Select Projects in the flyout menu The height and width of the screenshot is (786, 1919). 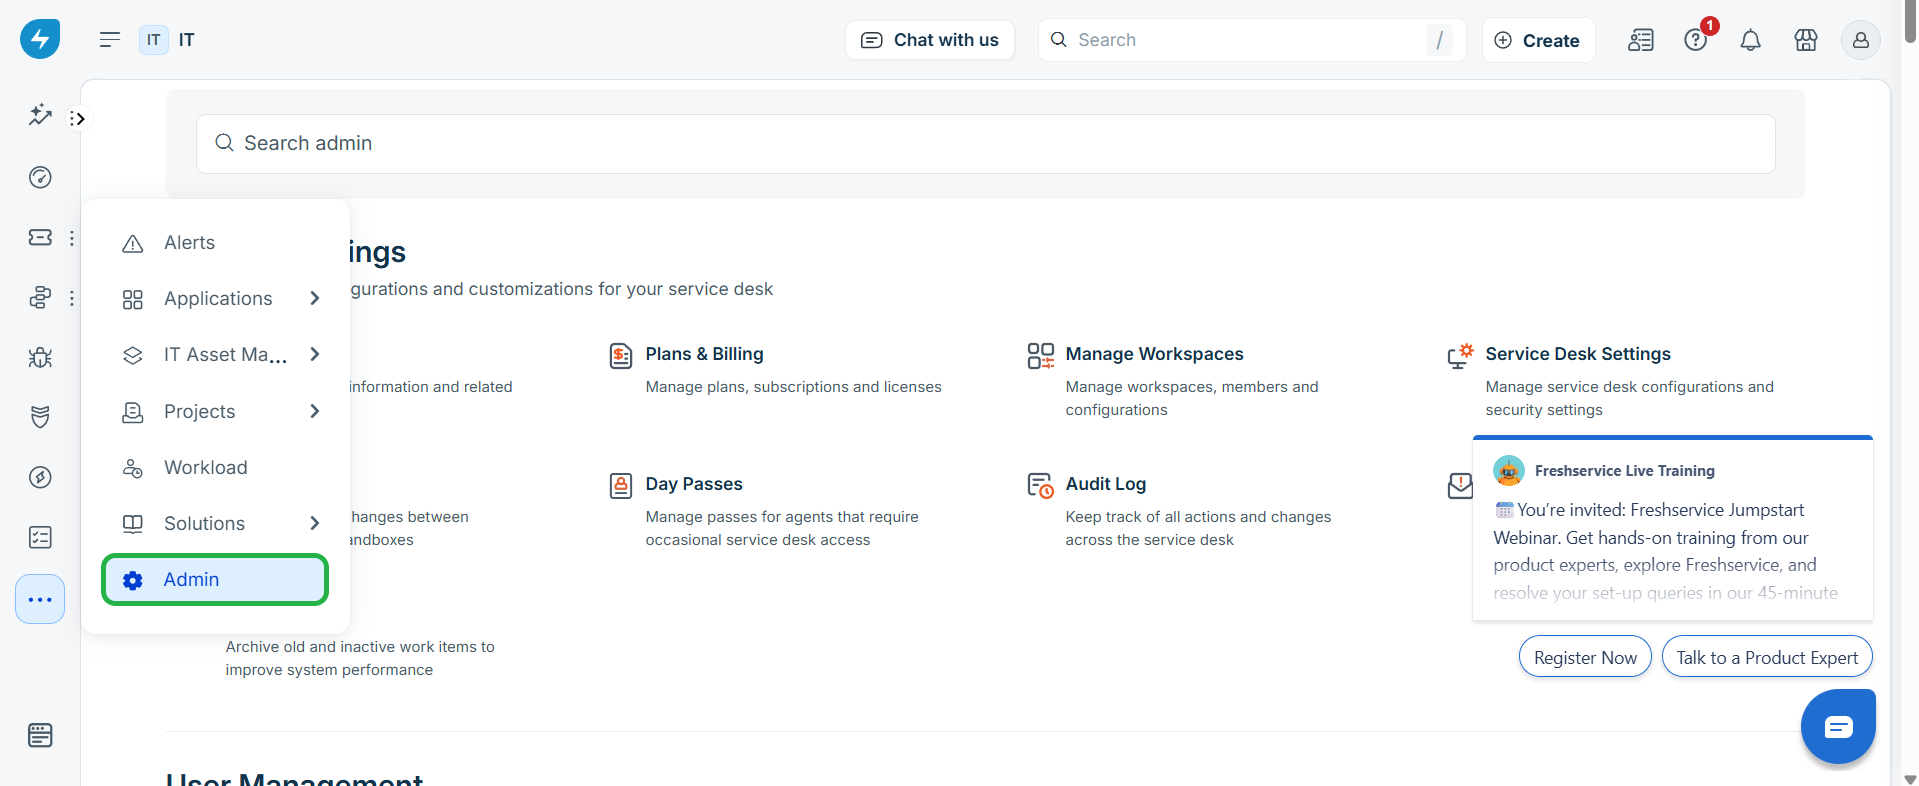(215, 411)
